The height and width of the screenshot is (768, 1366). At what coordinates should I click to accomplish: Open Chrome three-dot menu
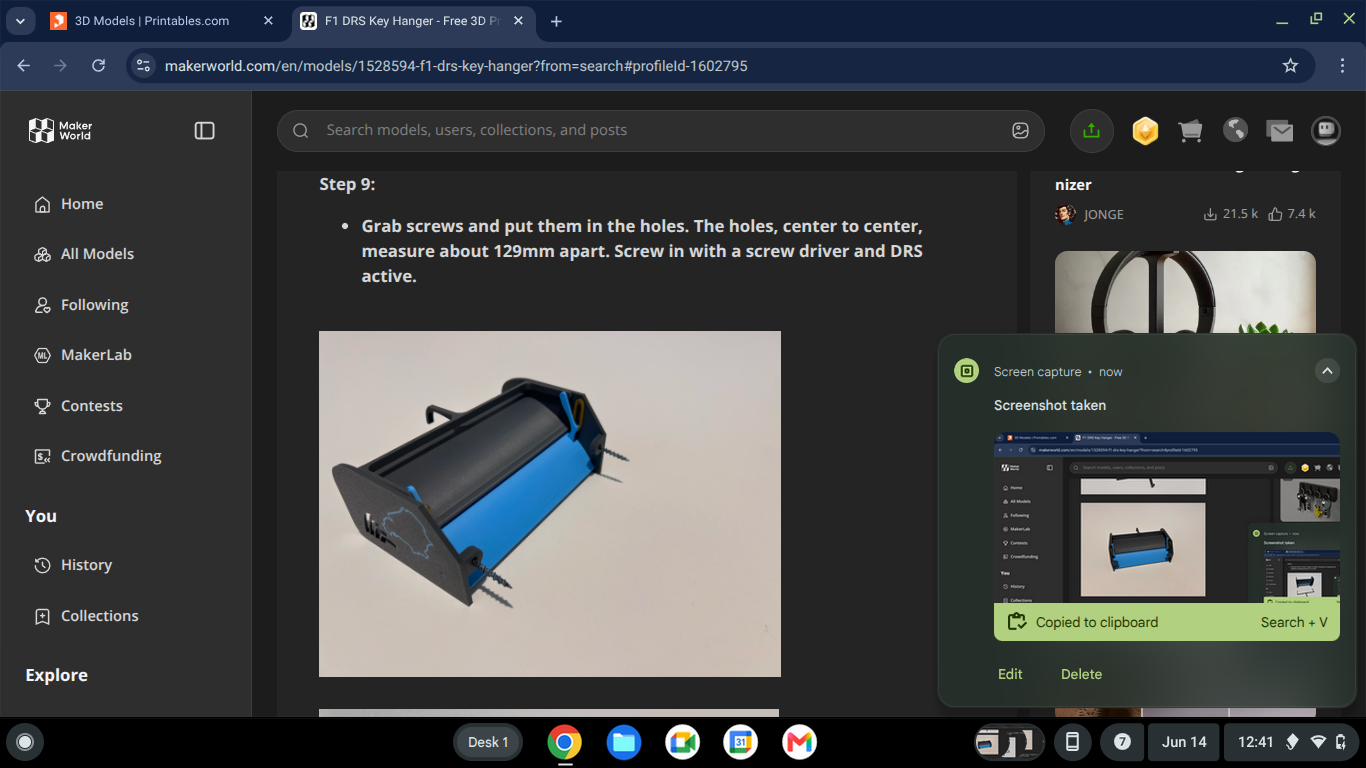[1342, 65]
